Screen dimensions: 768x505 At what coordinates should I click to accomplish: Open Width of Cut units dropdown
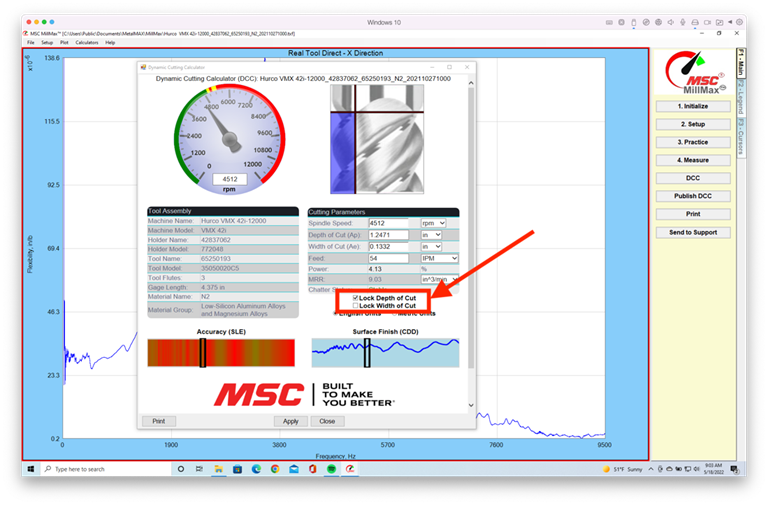tap(431, 247)
